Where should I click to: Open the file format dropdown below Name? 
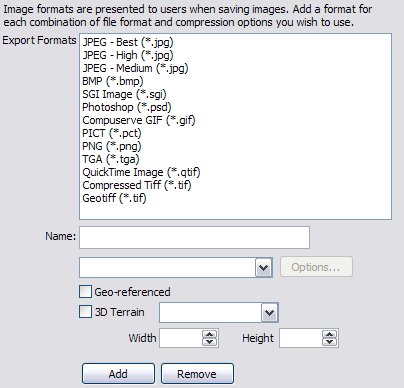pos(263,267)
